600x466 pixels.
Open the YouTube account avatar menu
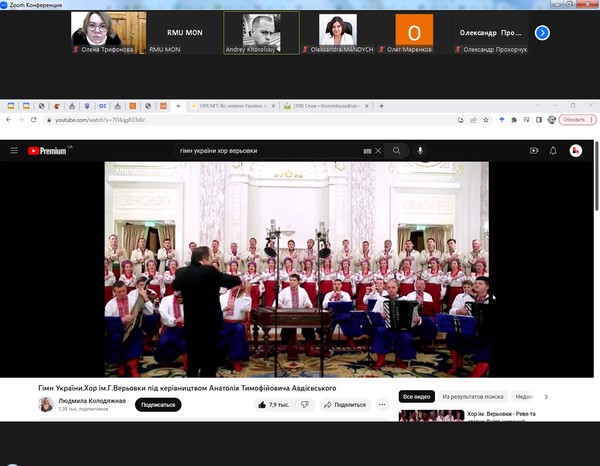click(x=576, y=151)
